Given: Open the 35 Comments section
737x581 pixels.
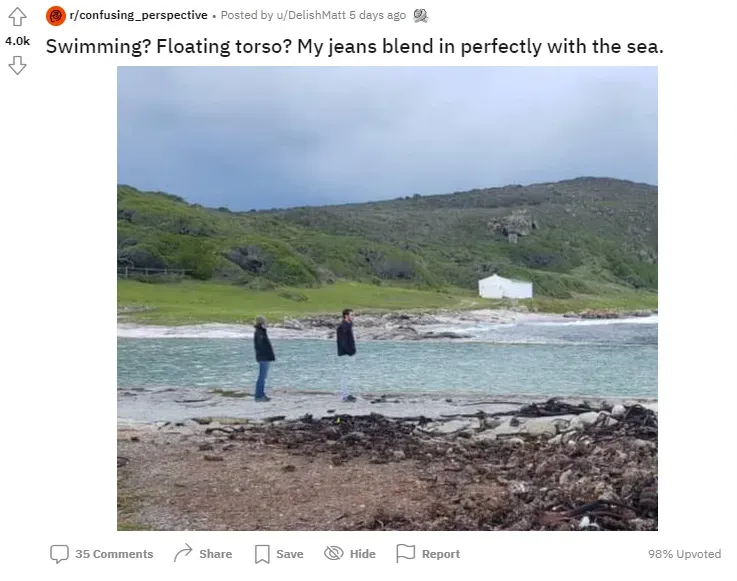Looking at the screenshot, I should (x=114, y=554).
